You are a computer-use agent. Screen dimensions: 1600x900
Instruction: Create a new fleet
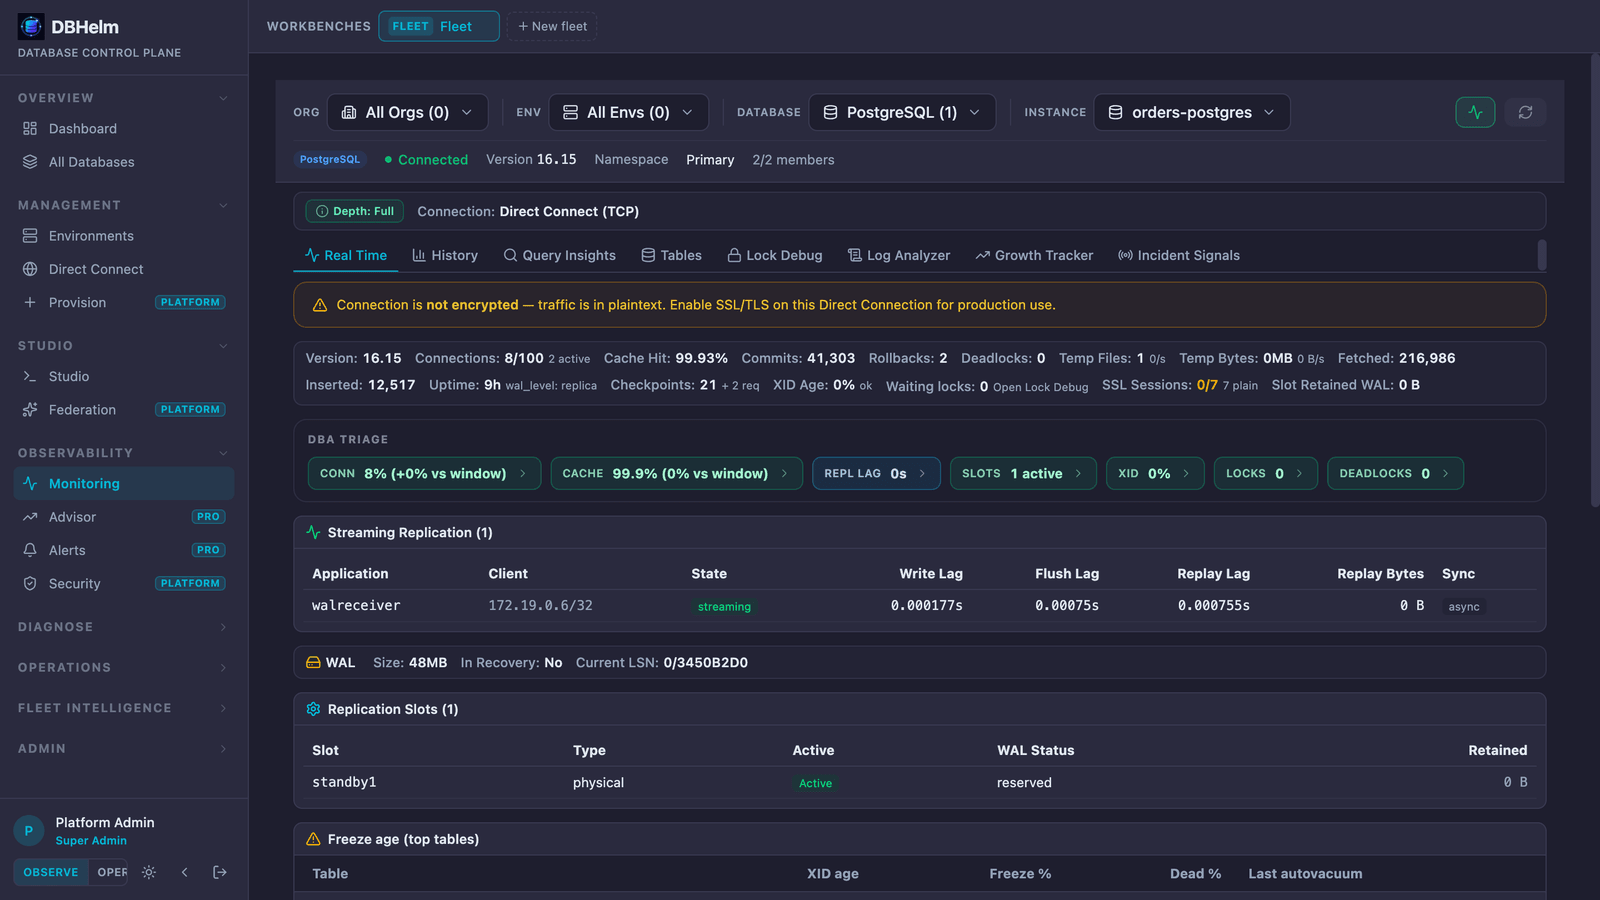[552, 26]
